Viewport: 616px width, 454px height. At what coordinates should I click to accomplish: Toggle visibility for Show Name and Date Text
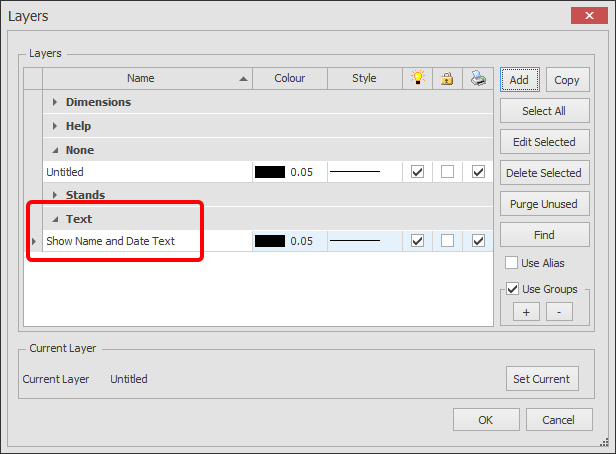417,241
